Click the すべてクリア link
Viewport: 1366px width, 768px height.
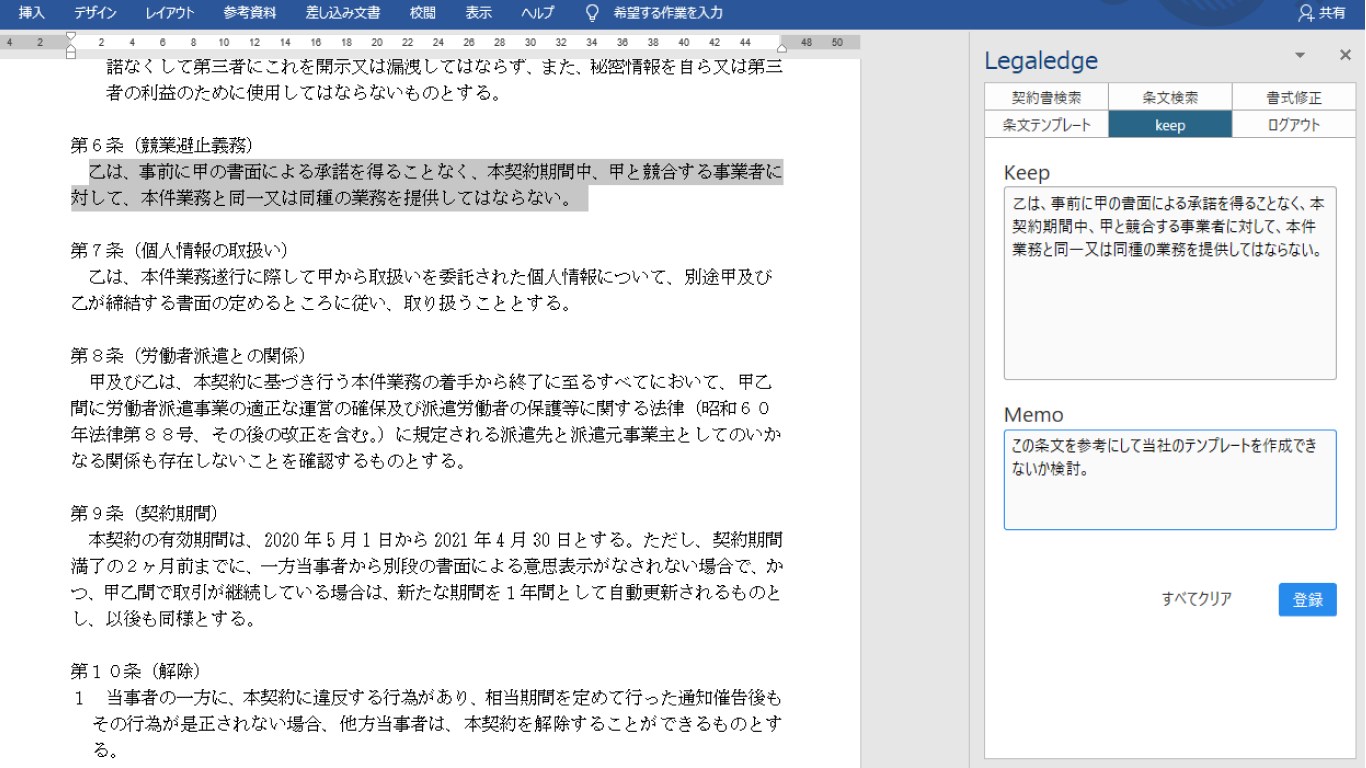(x=1196, y=599)
